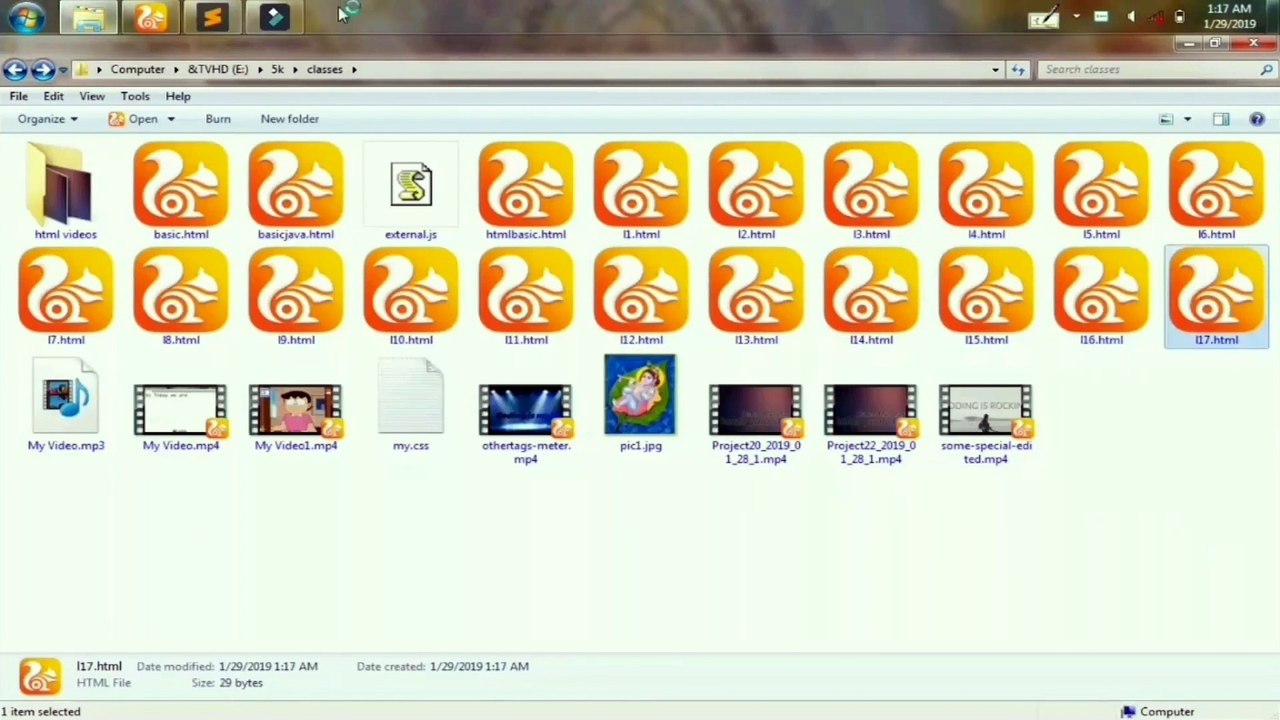The width and height of the screenshot is (1280, 720).
Task: Open the html videos folder
Action: click(65, 192)
